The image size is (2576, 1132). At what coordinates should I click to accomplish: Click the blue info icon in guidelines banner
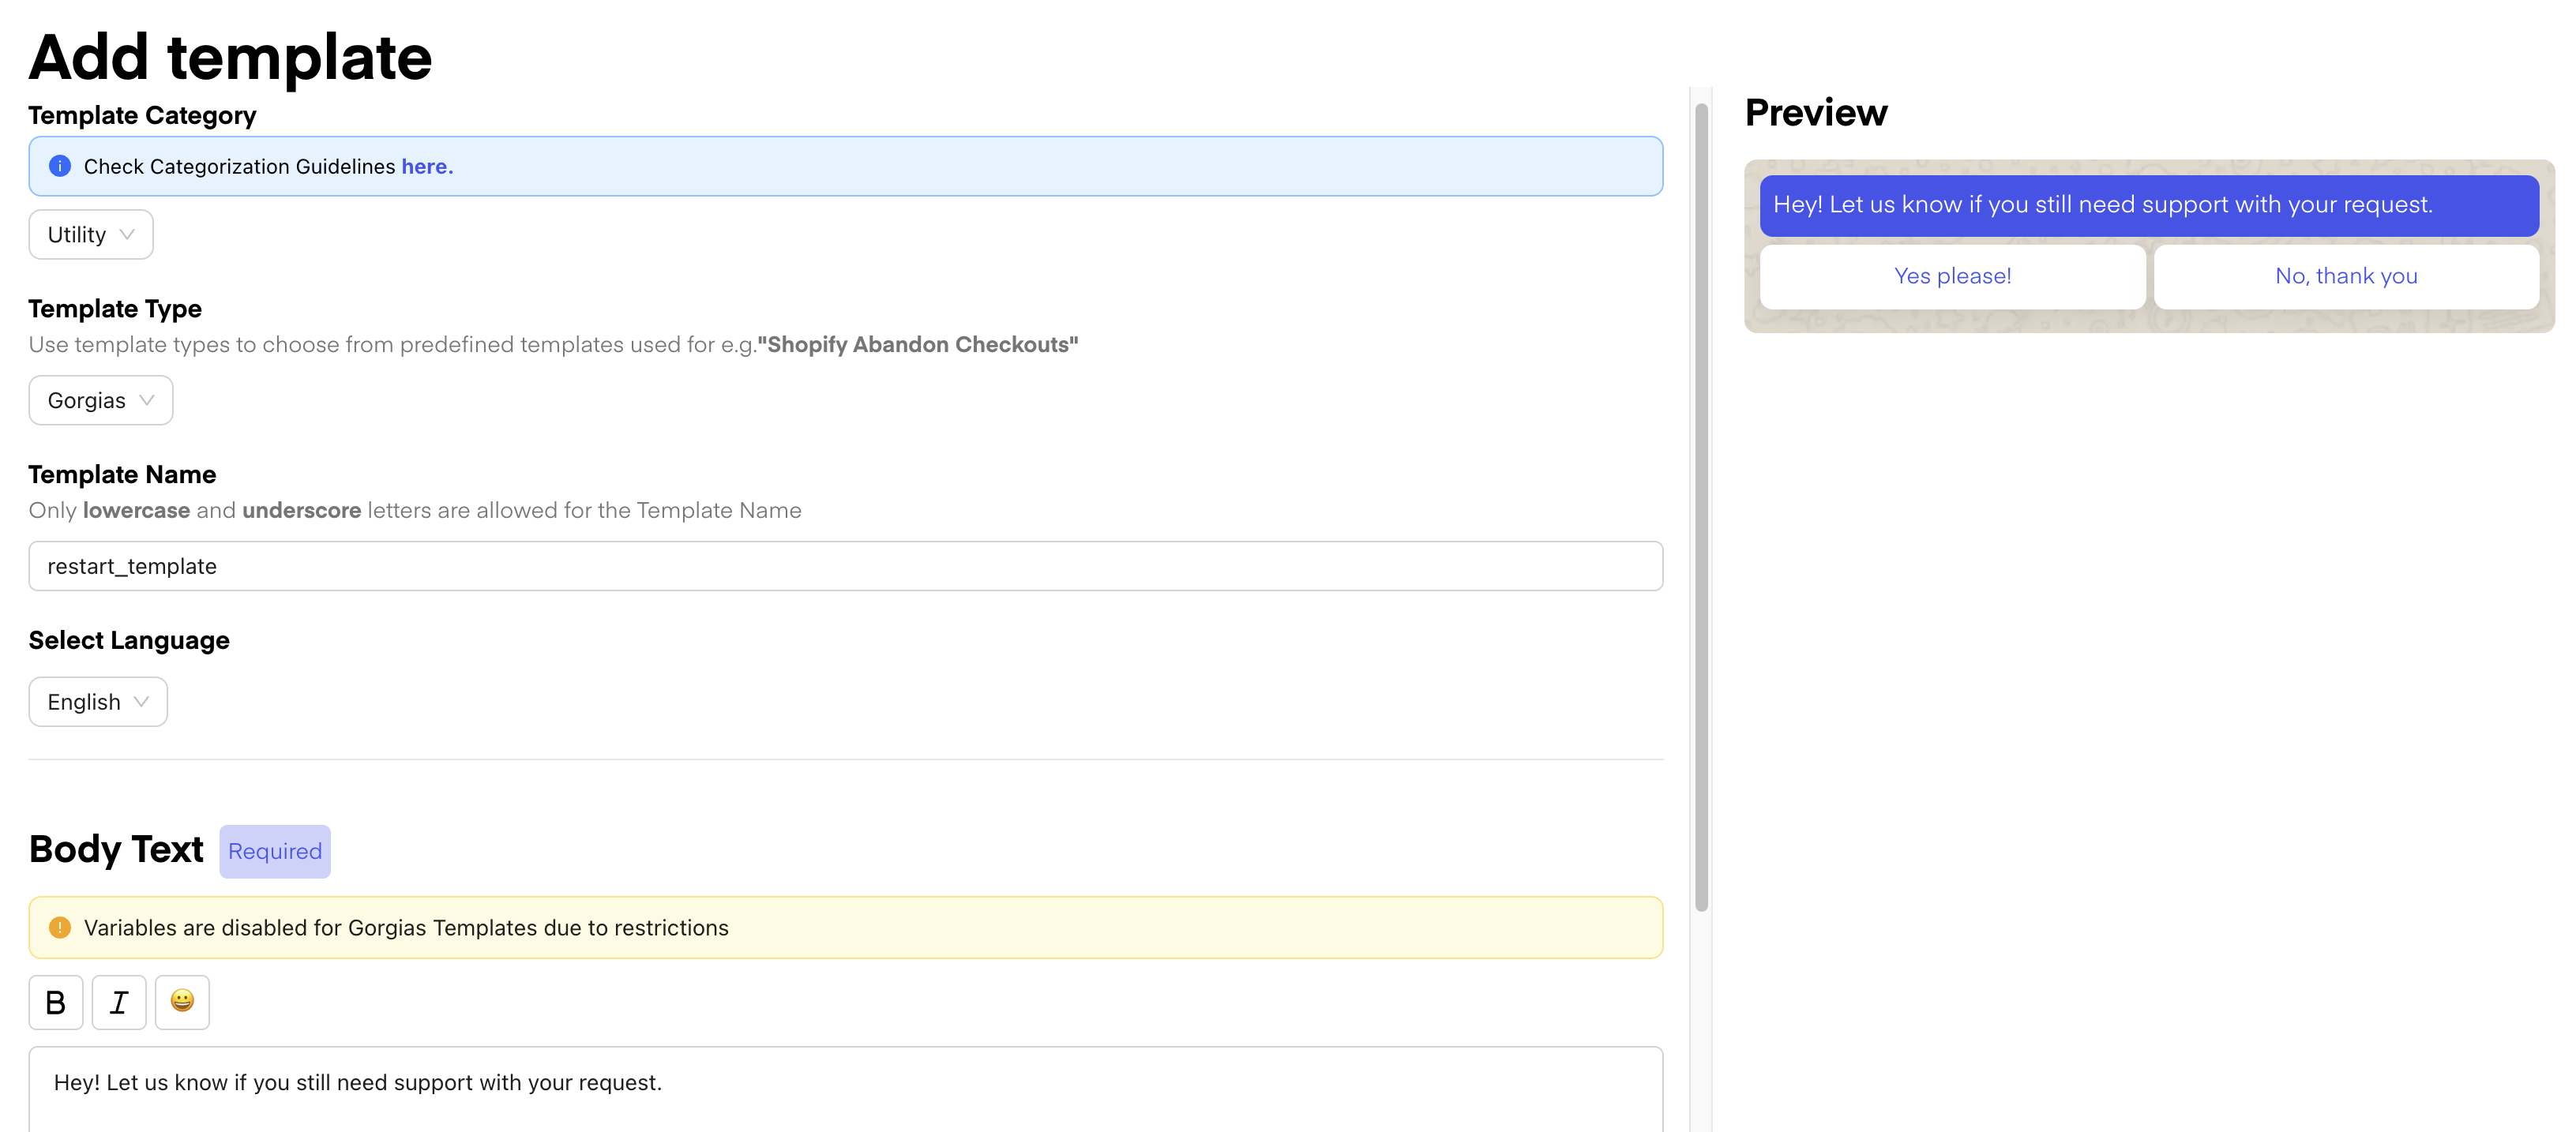pos(60,166)
